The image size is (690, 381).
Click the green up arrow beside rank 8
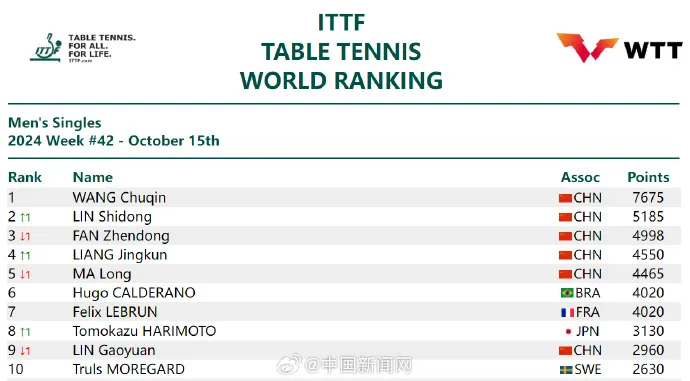pyautogui.click(x=25, y=332)
